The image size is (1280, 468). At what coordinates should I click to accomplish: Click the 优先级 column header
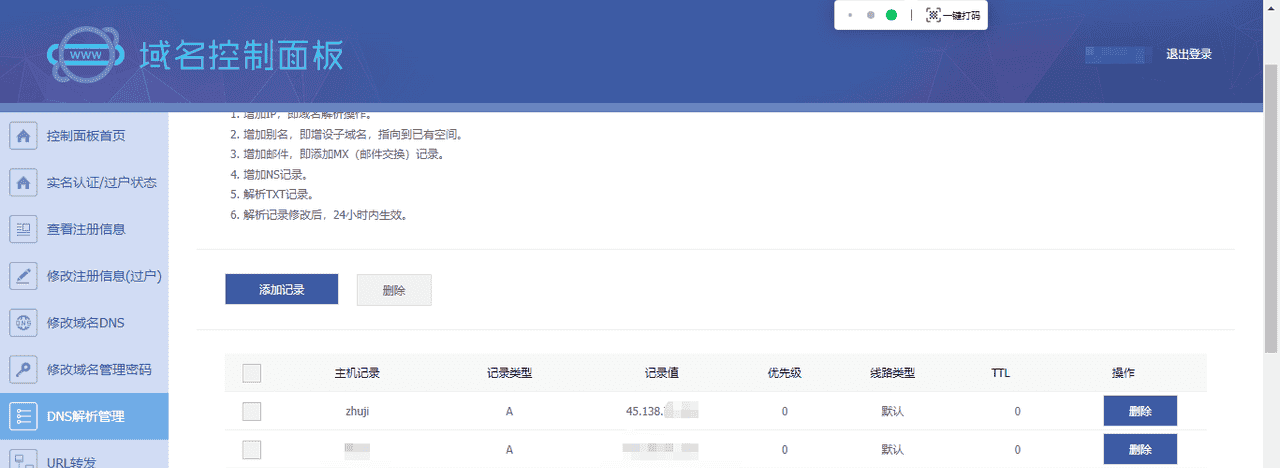tap(785, 373)
